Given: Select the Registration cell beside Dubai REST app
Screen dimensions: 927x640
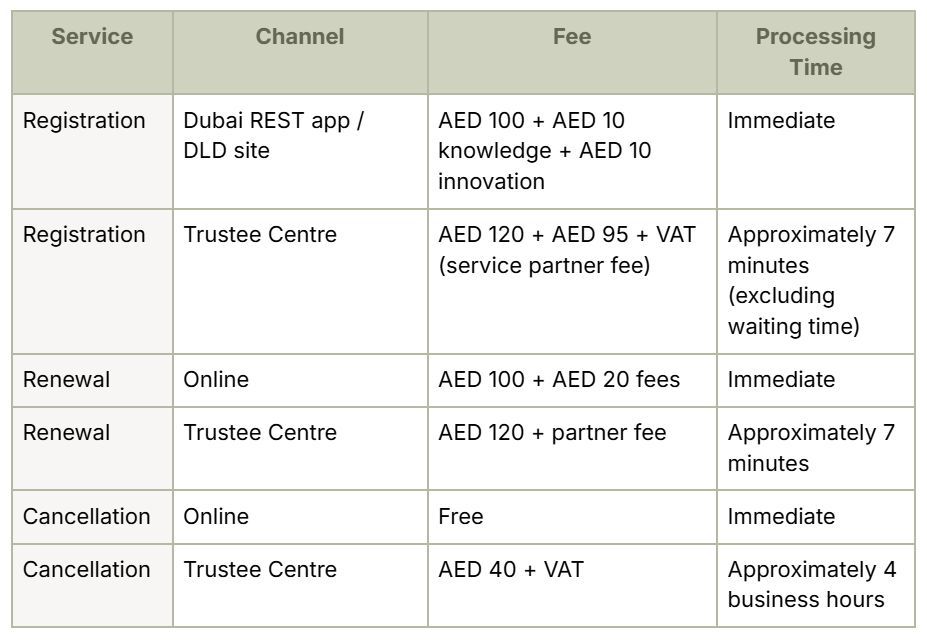Looking at the screenshot, I should pyautogui.click(x=84, y=121).
